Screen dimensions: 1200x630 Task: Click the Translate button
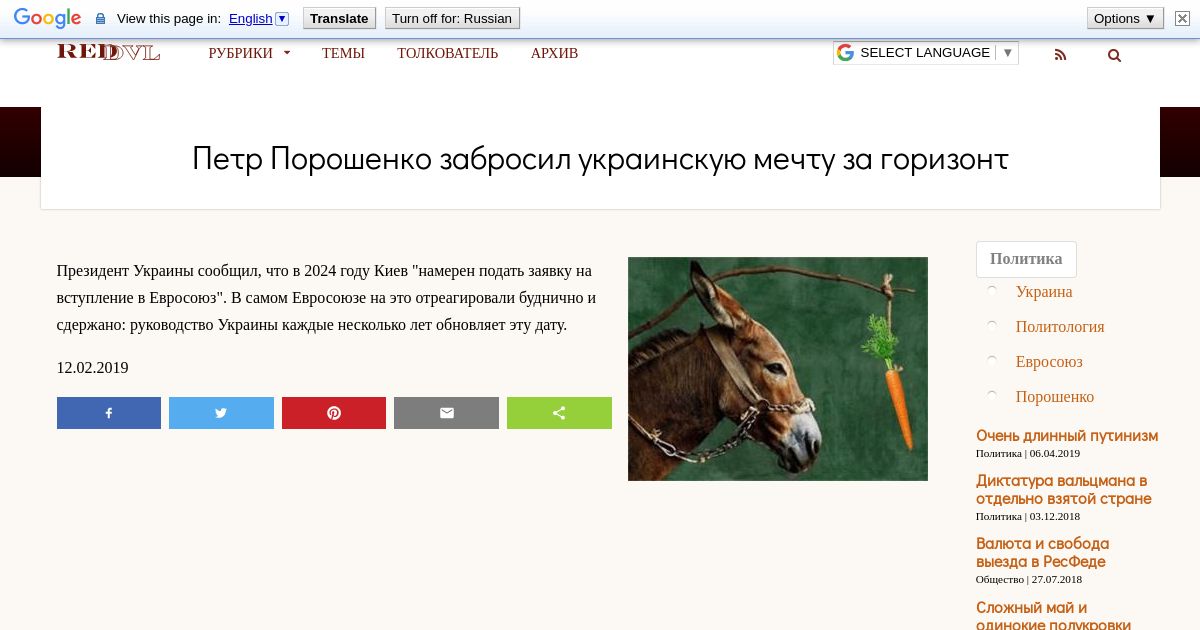click(x=339, y=18)
